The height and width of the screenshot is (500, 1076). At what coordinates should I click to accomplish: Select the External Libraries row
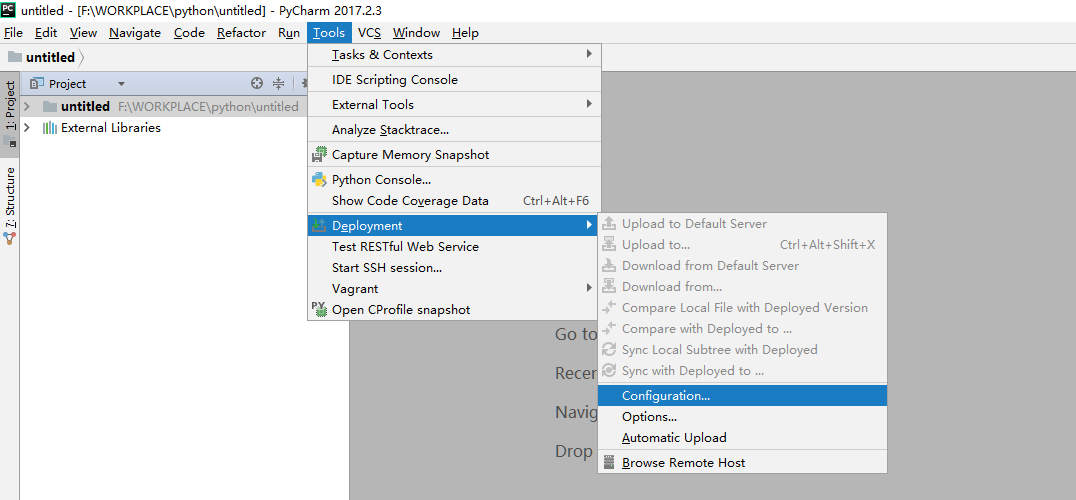coord(163,128)
